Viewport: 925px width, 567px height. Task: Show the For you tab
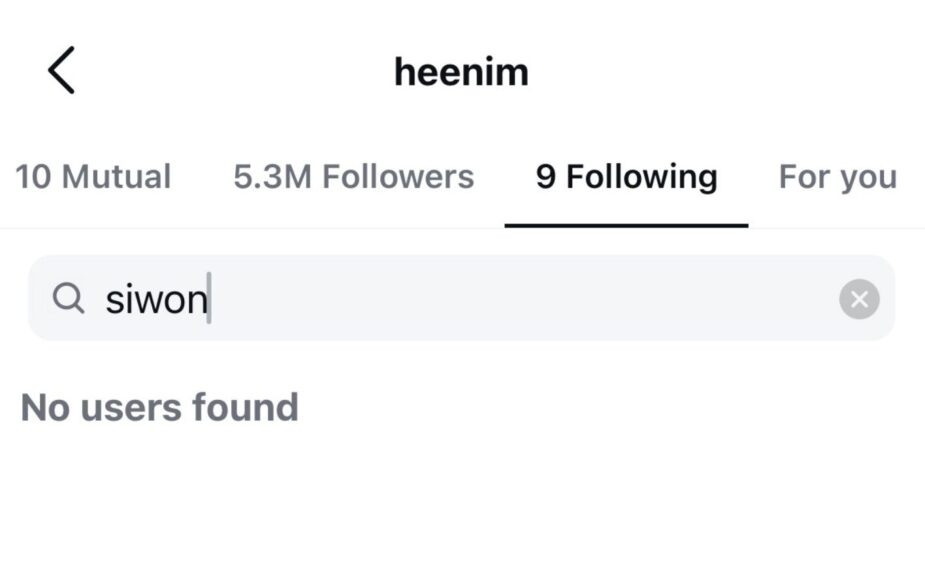[837, 177]
